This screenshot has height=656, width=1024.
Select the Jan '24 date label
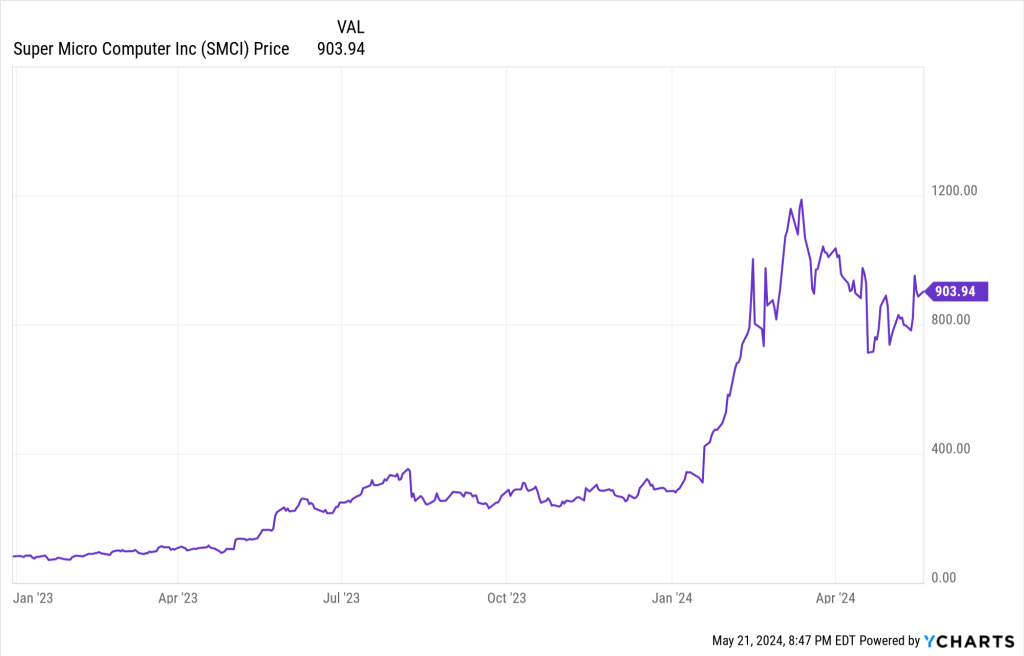tap(672, 598)
